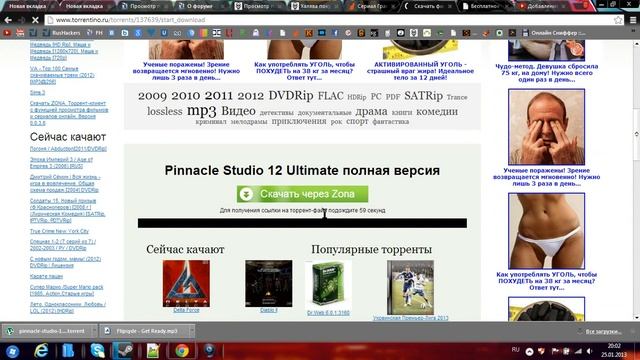This screenshot has width=640, height=360.
Task: Open Украинская Премьер-Лига 2013 thumbnail
Action: pyautogui.click(x=410, y=288)
